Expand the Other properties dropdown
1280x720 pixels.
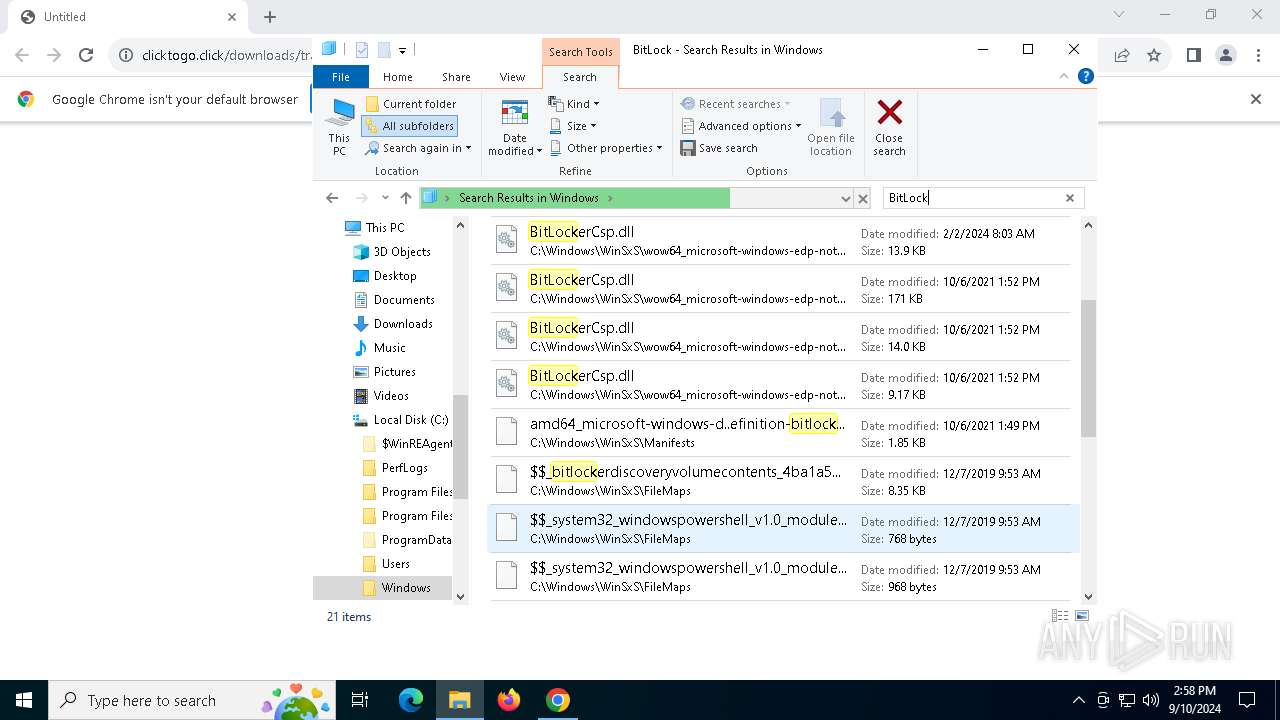point(606,148)
